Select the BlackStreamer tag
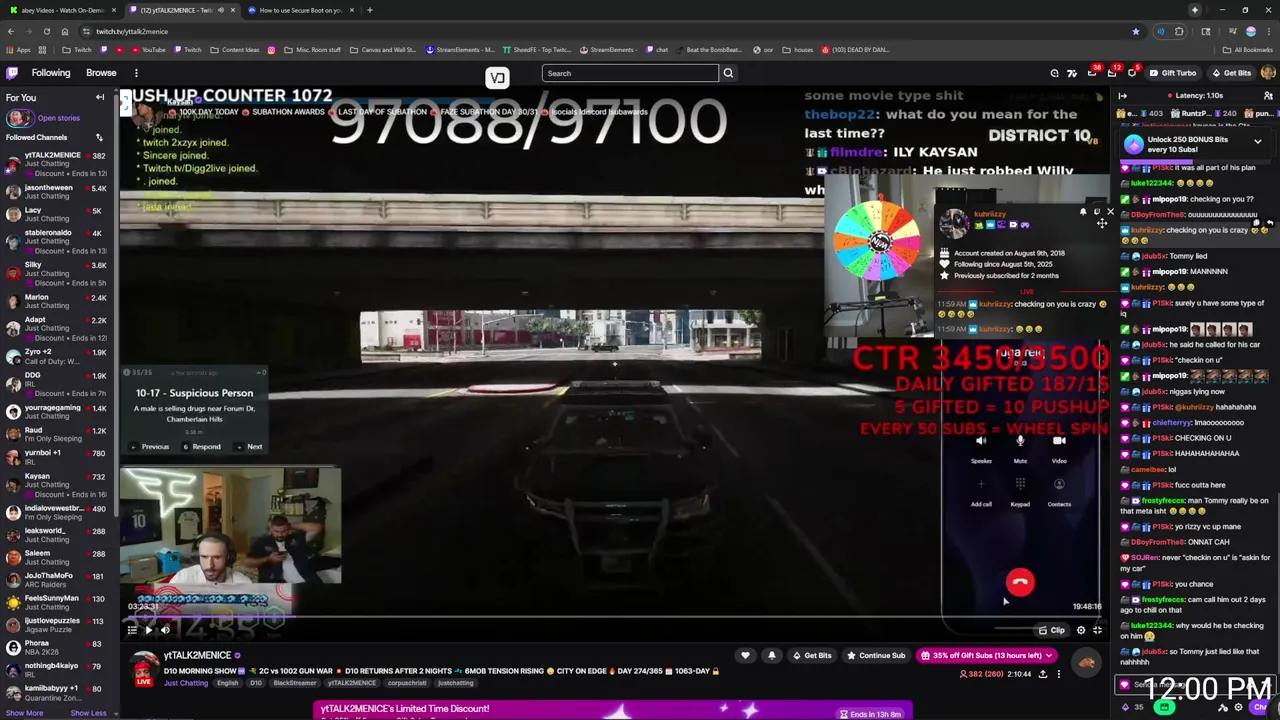This screenshot has width=1280, height=720. (x=295, y=683)
